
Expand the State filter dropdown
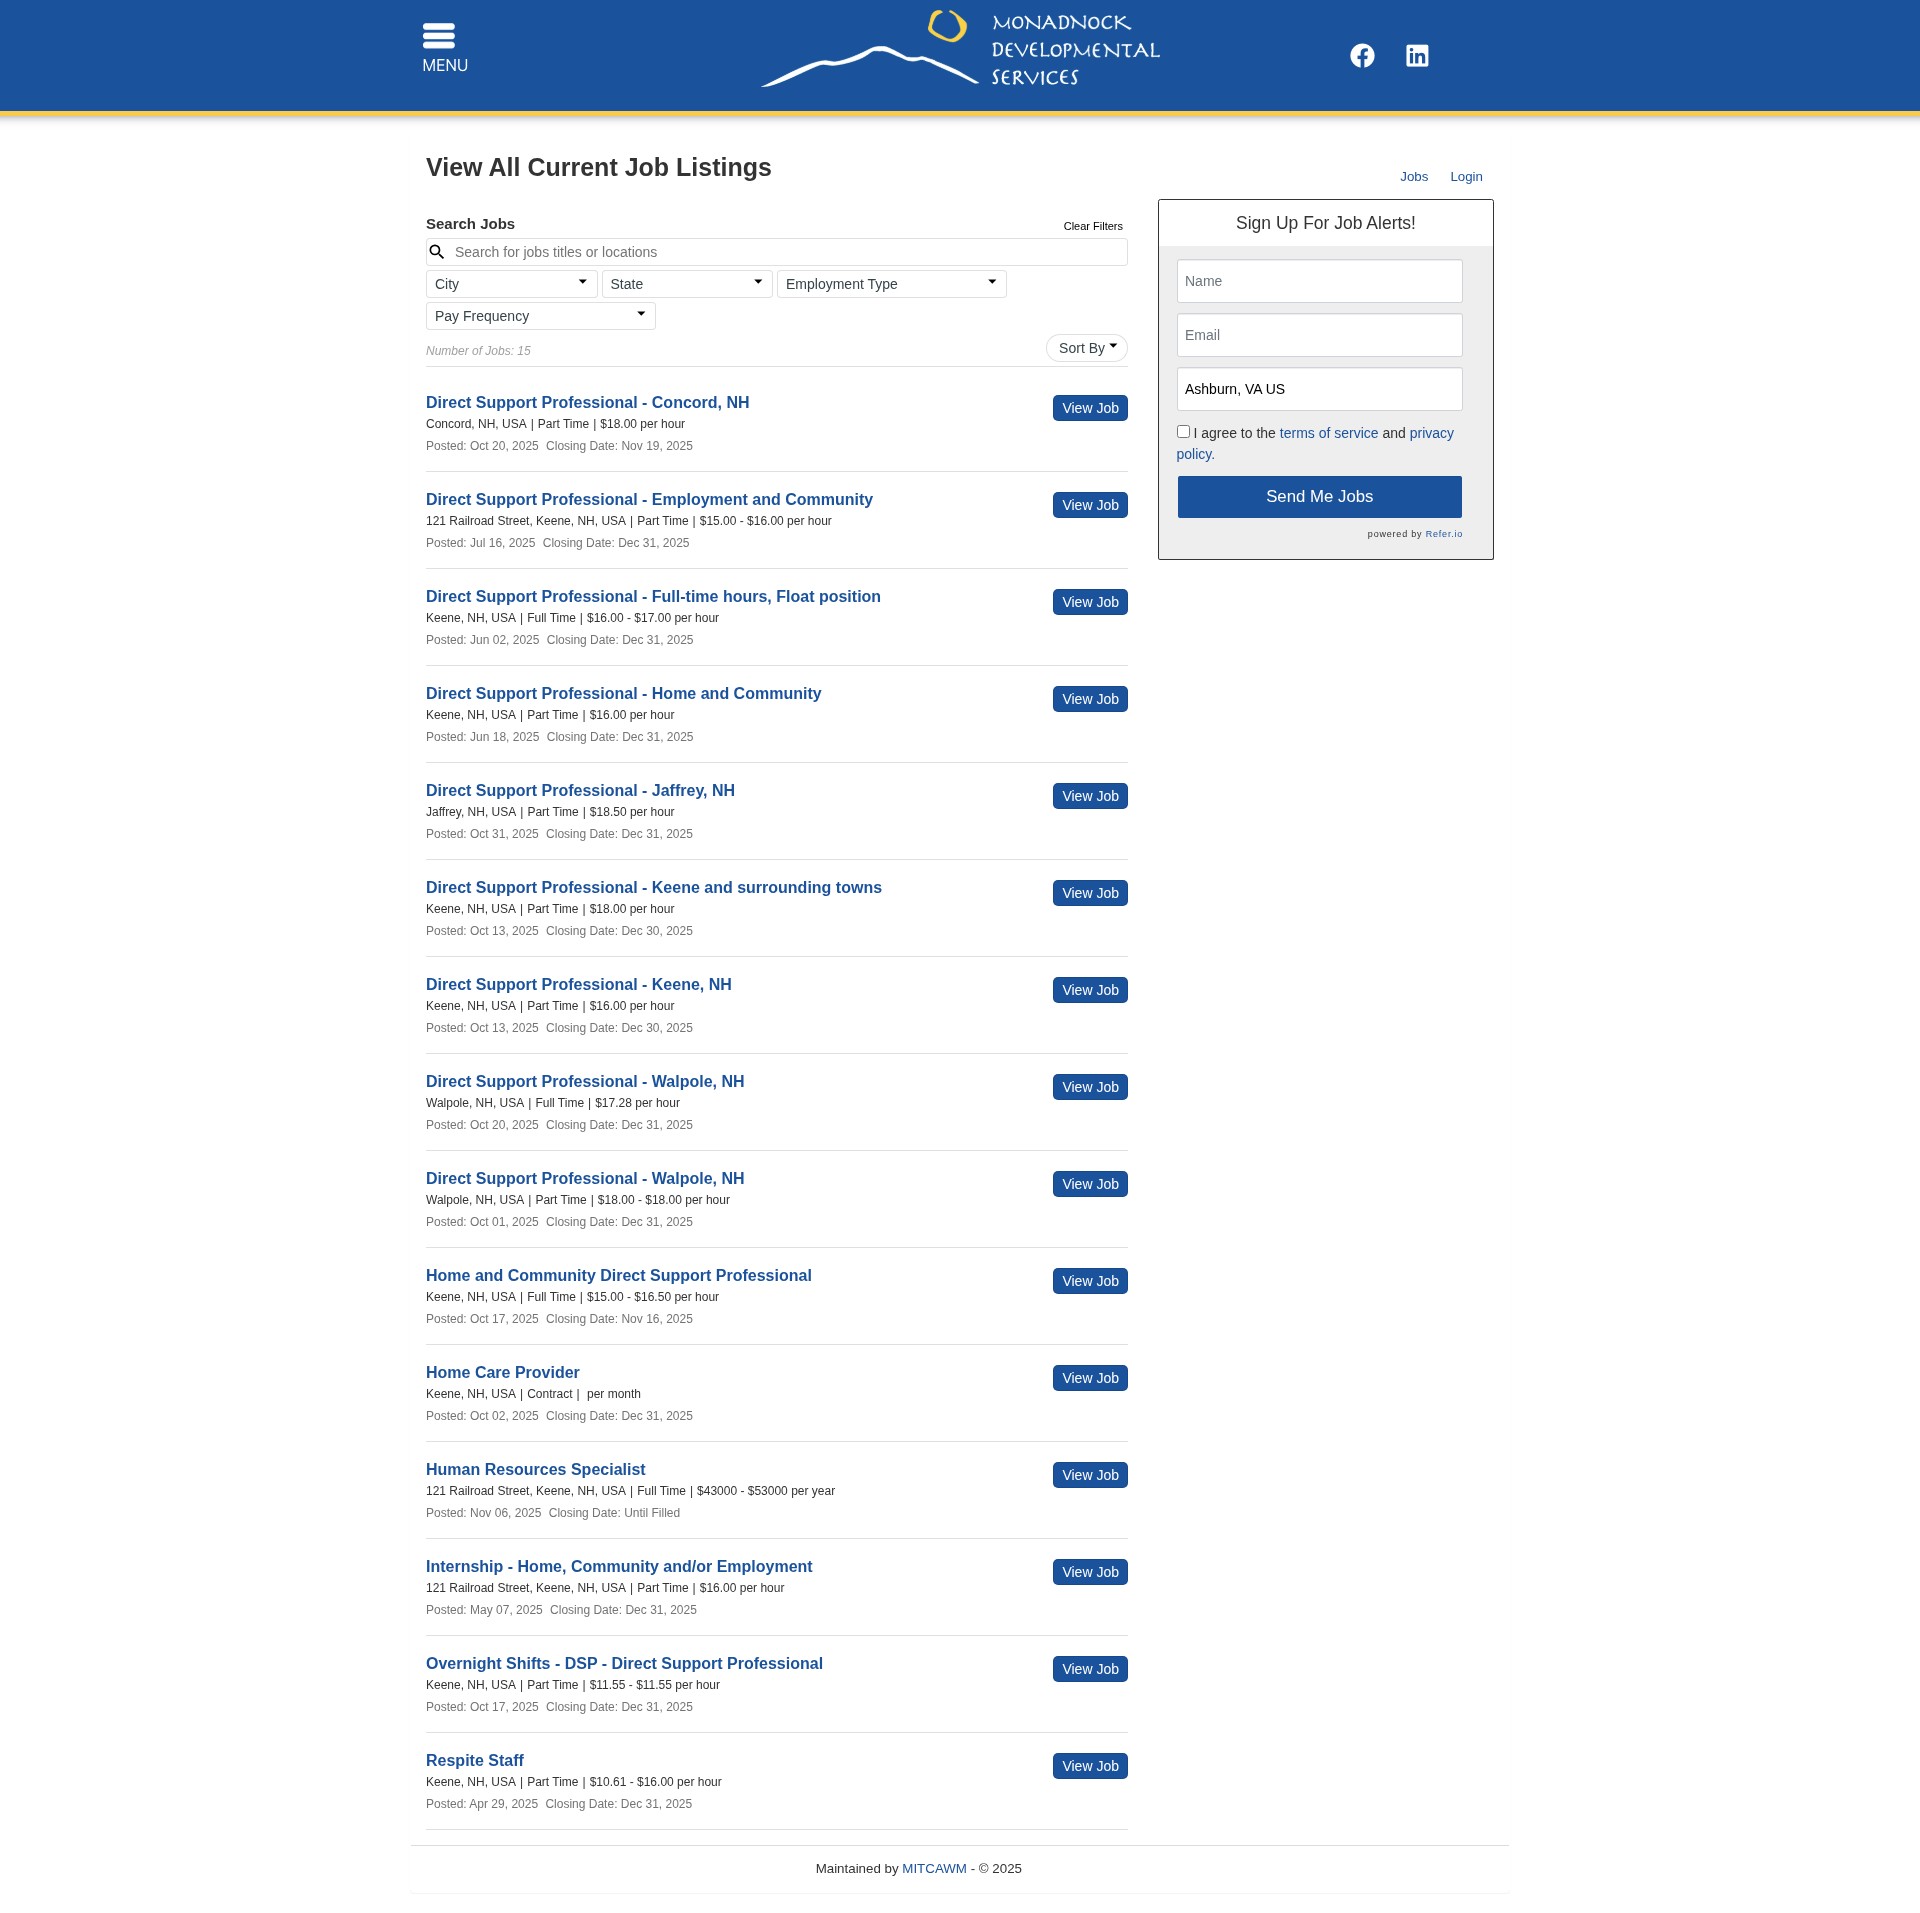point(687,284)
